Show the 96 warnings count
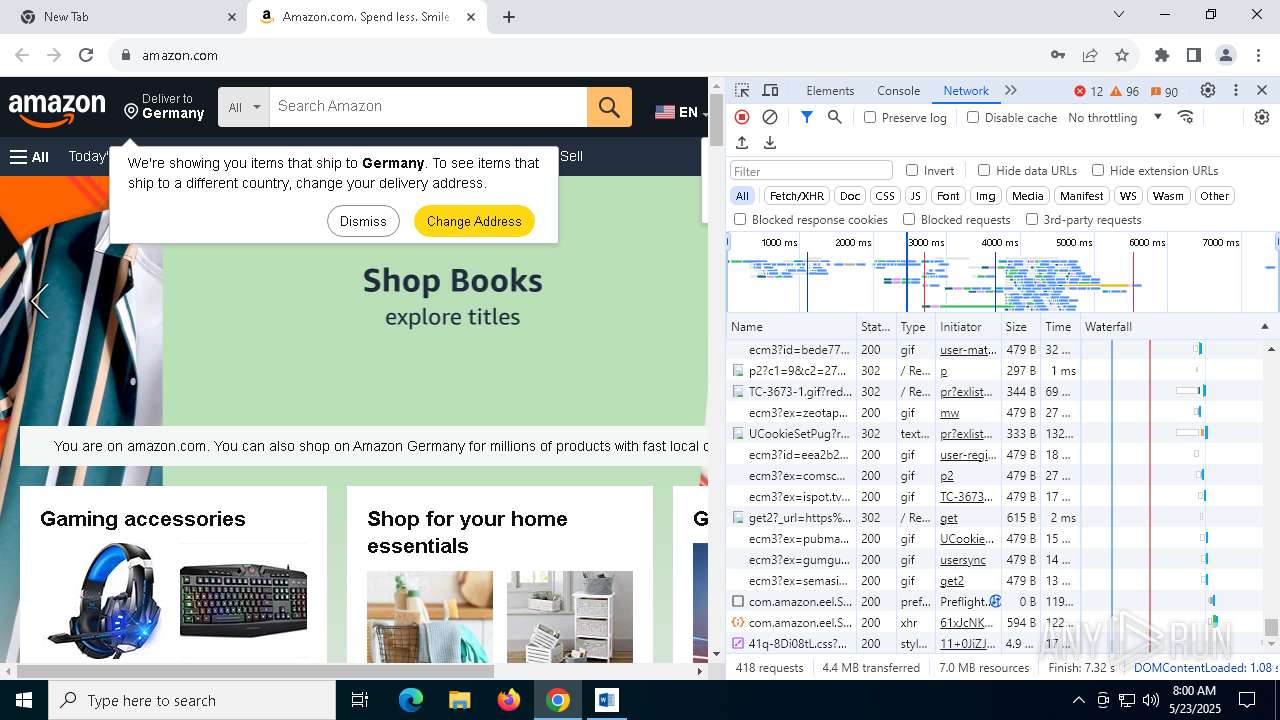The image size is (1280, 720). pos(1125,91)
